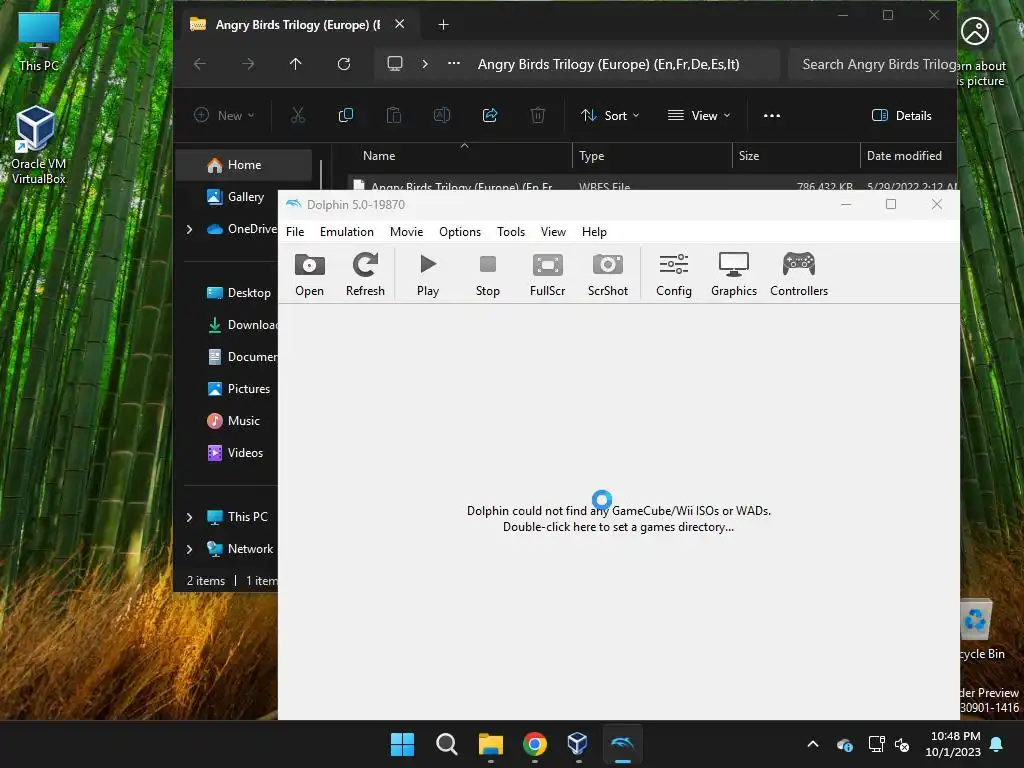Click the Open icon in Dolphin toolbar

tap(310, 274)
